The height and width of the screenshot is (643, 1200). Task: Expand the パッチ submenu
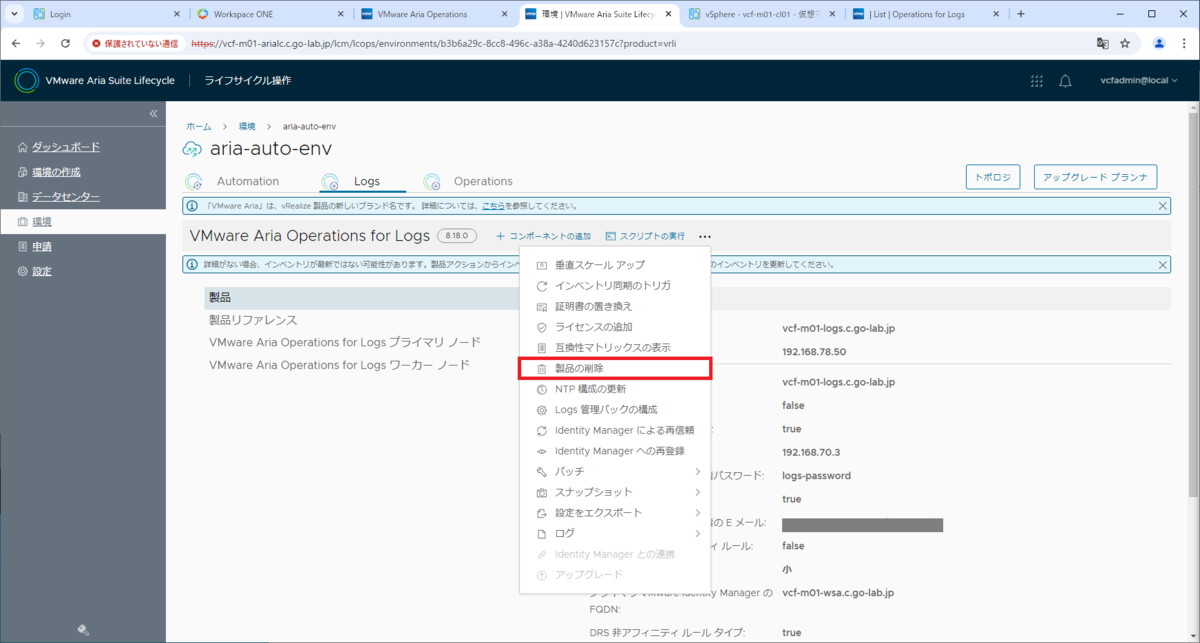615,471
